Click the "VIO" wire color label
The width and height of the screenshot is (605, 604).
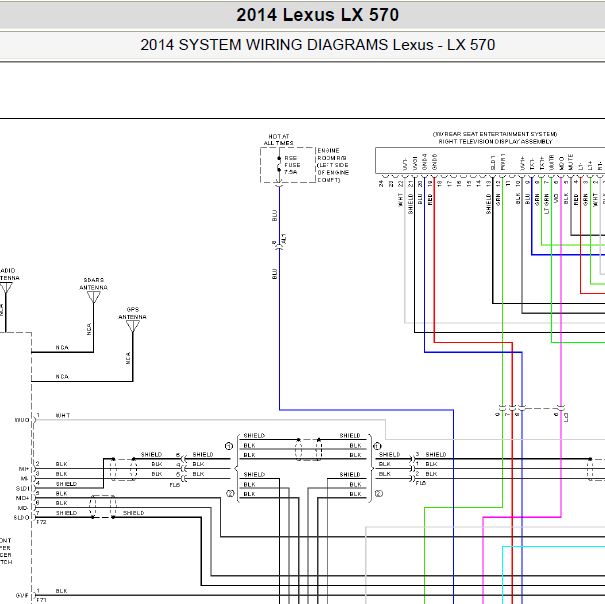(x=556, y=198)
